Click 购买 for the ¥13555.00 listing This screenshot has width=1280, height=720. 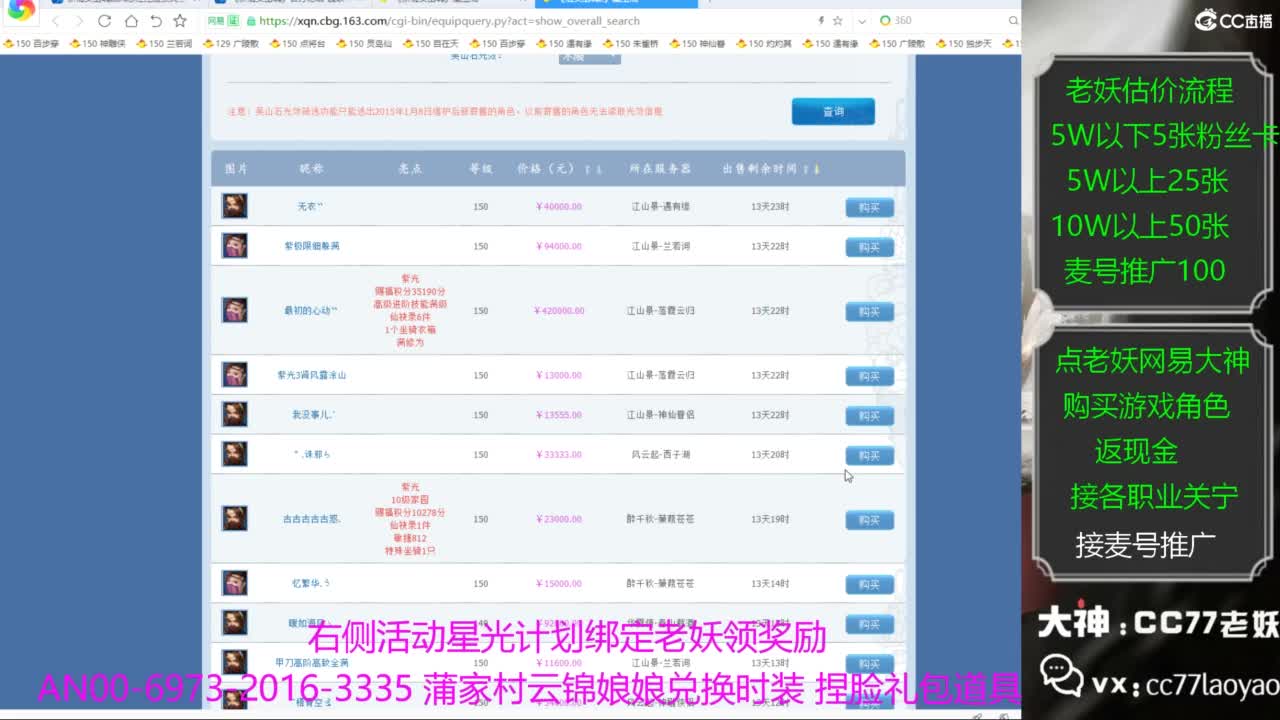pos(869,415)
